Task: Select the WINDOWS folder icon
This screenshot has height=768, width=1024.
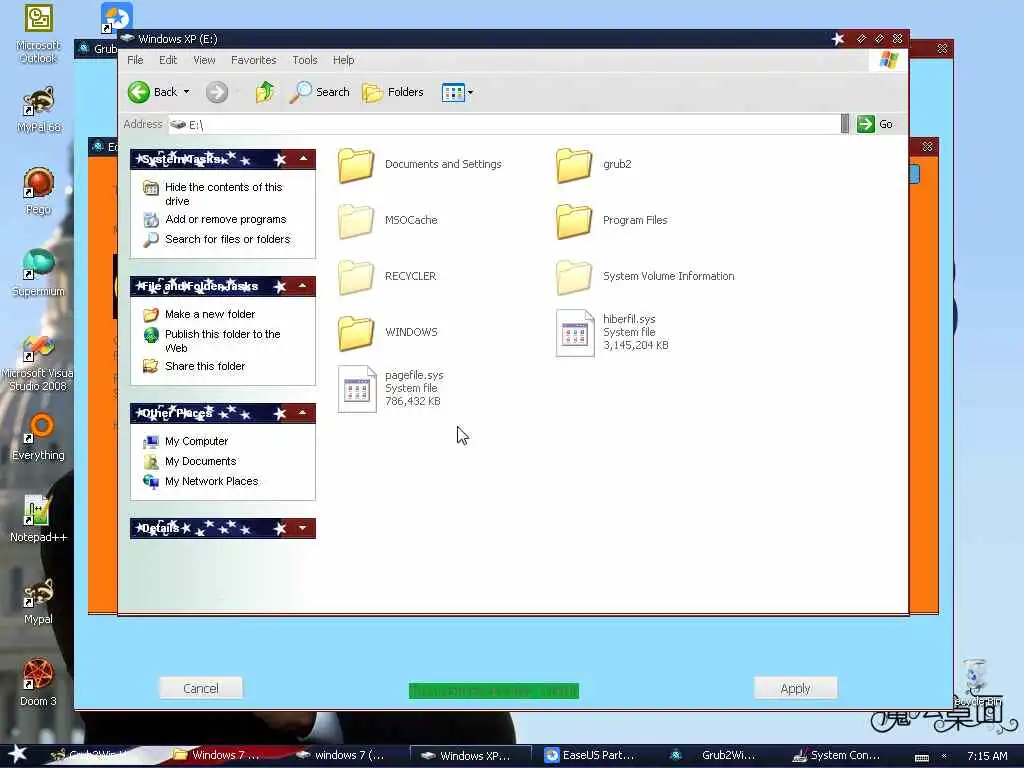Action: coord(356,334)
